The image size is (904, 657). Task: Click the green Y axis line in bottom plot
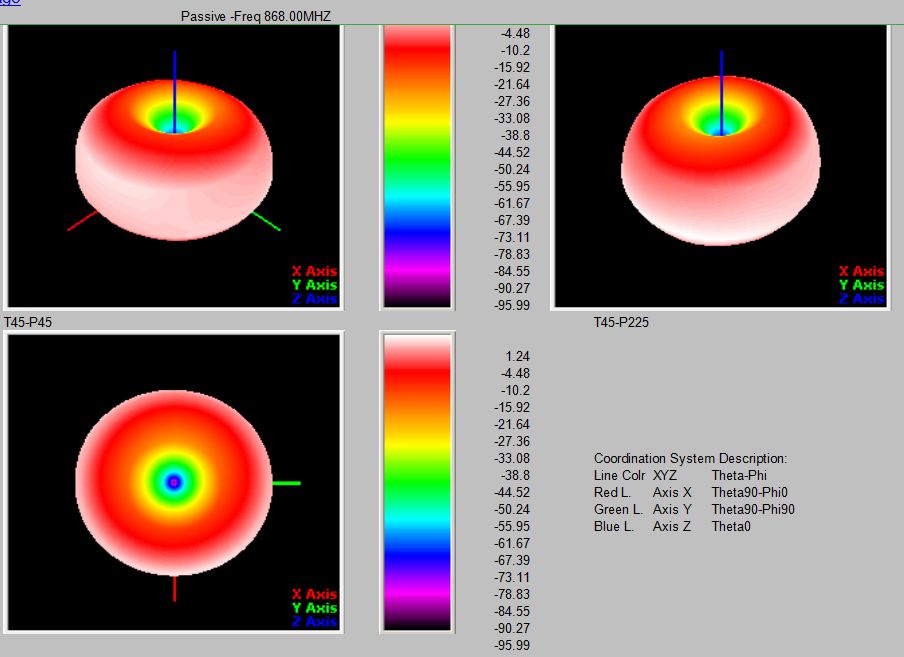pyautogui.click(x=286, y=483)
